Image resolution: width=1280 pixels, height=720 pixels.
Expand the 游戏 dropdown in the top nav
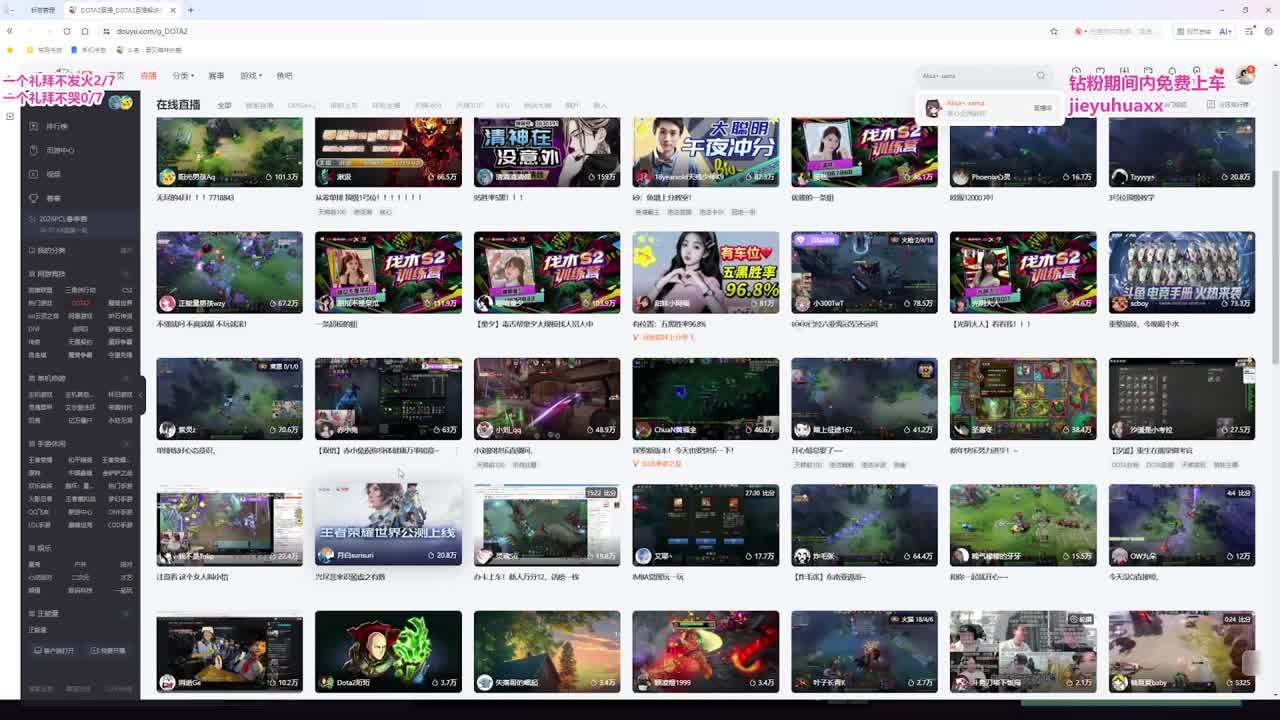250,76
